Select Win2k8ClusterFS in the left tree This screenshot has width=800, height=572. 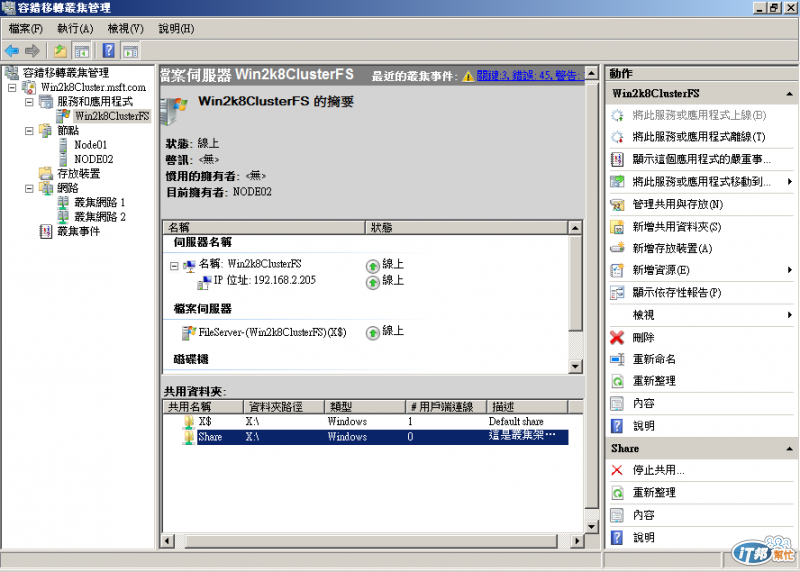pyautogui.click(x=112, y=116)
